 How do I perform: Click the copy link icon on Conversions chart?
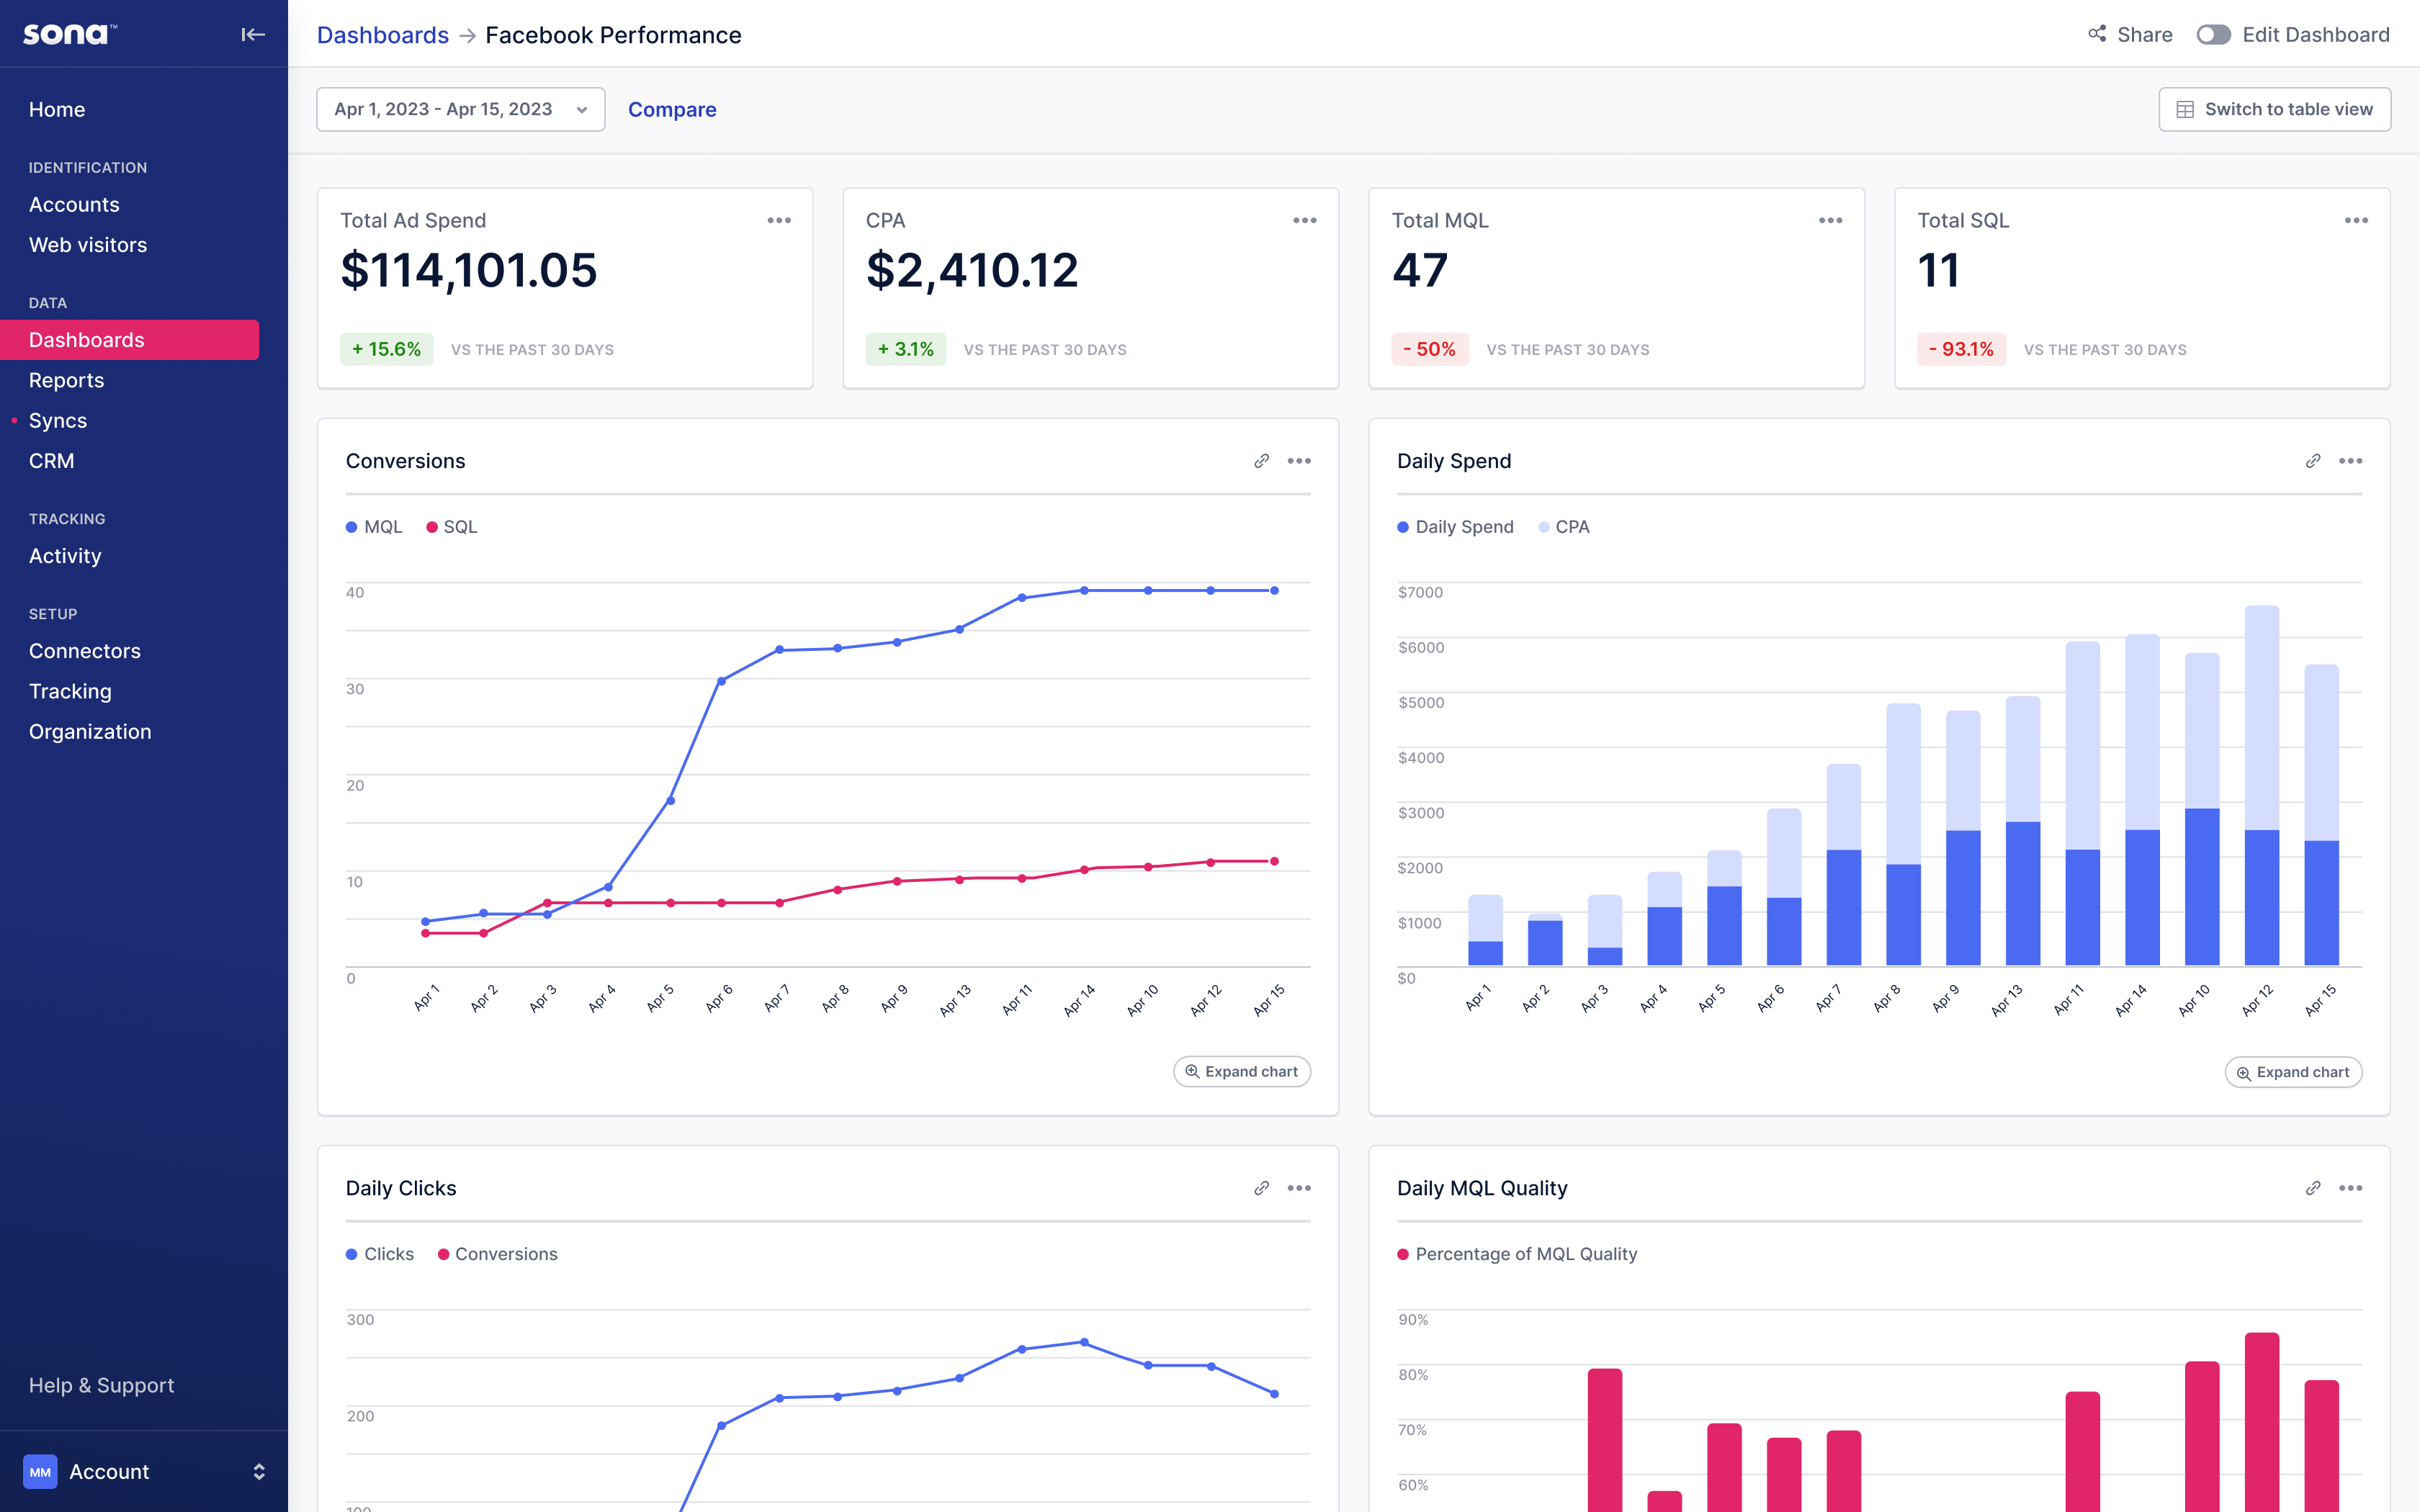click(1261, 461)
